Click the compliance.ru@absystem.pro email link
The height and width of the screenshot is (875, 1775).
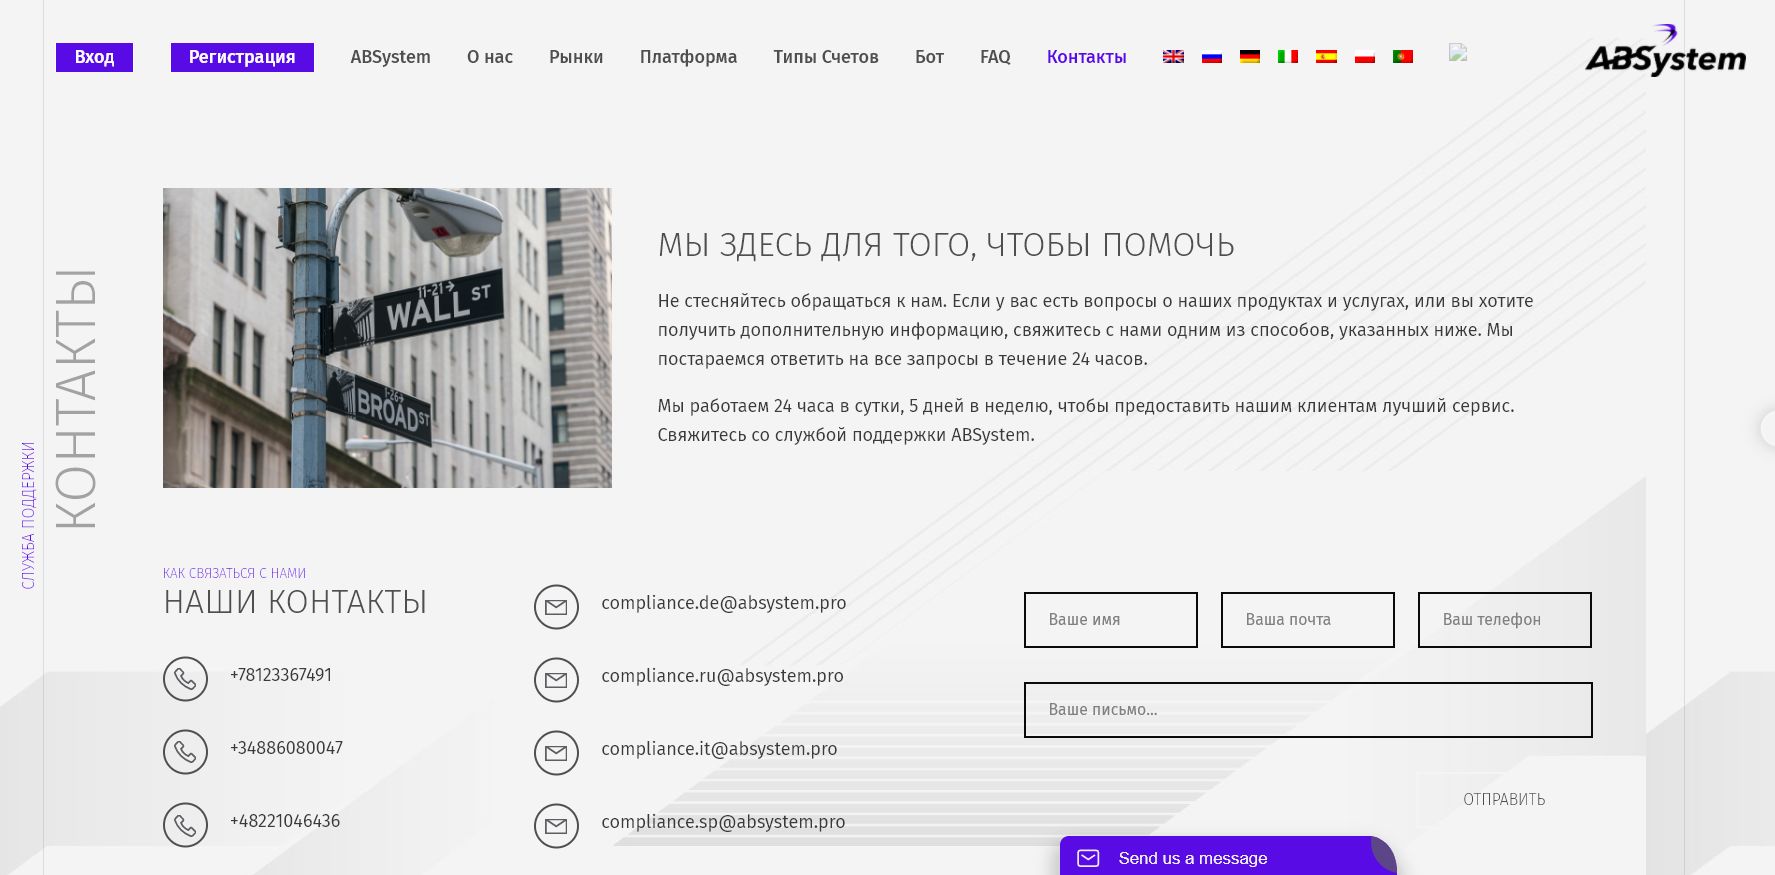pyautogui.click(x=722, y=676)
